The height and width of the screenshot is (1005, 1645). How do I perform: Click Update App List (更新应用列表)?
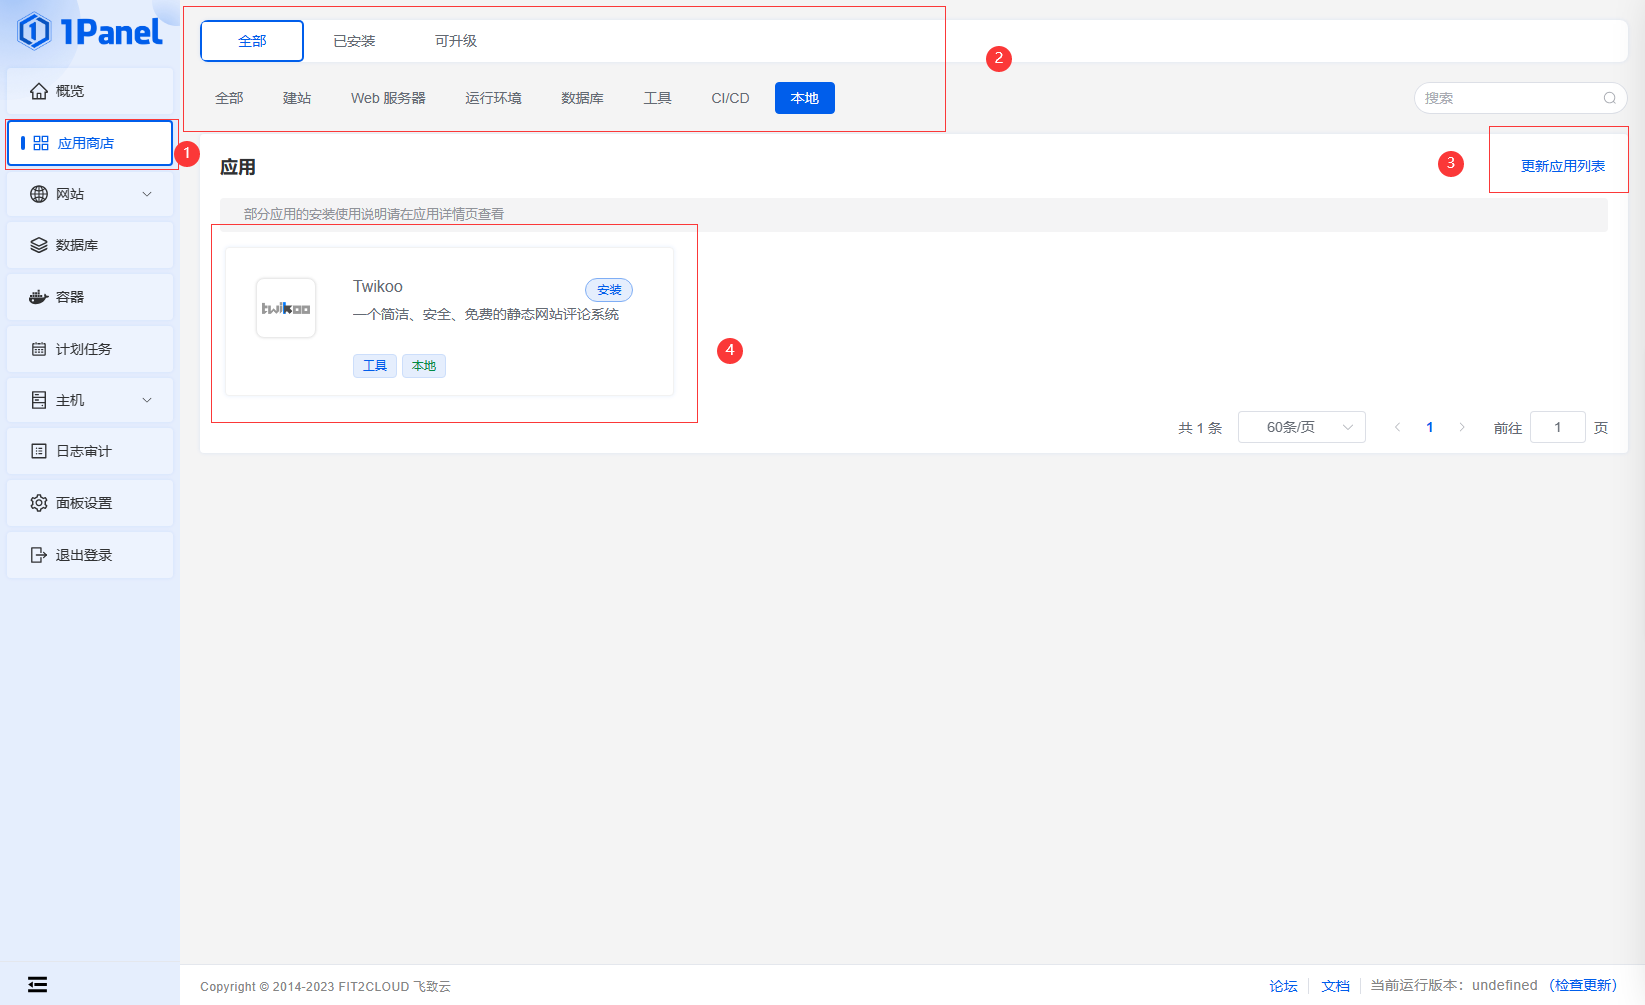pos(1562,166)
